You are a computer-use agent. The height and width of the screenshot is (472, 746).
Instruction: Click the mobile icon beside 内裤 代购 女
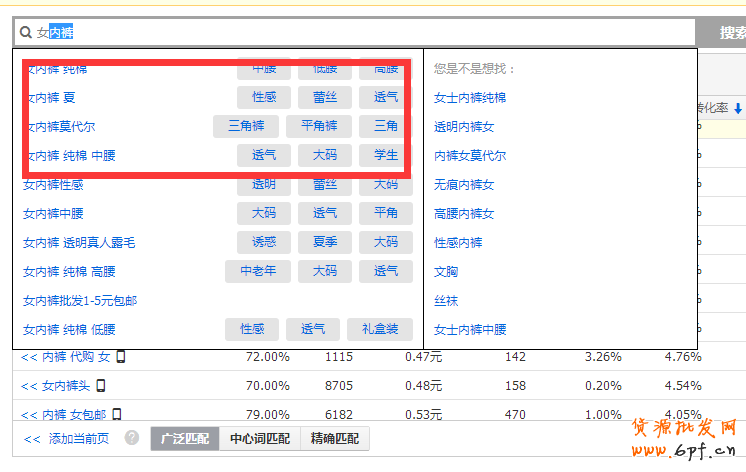[x=121, y=357]
